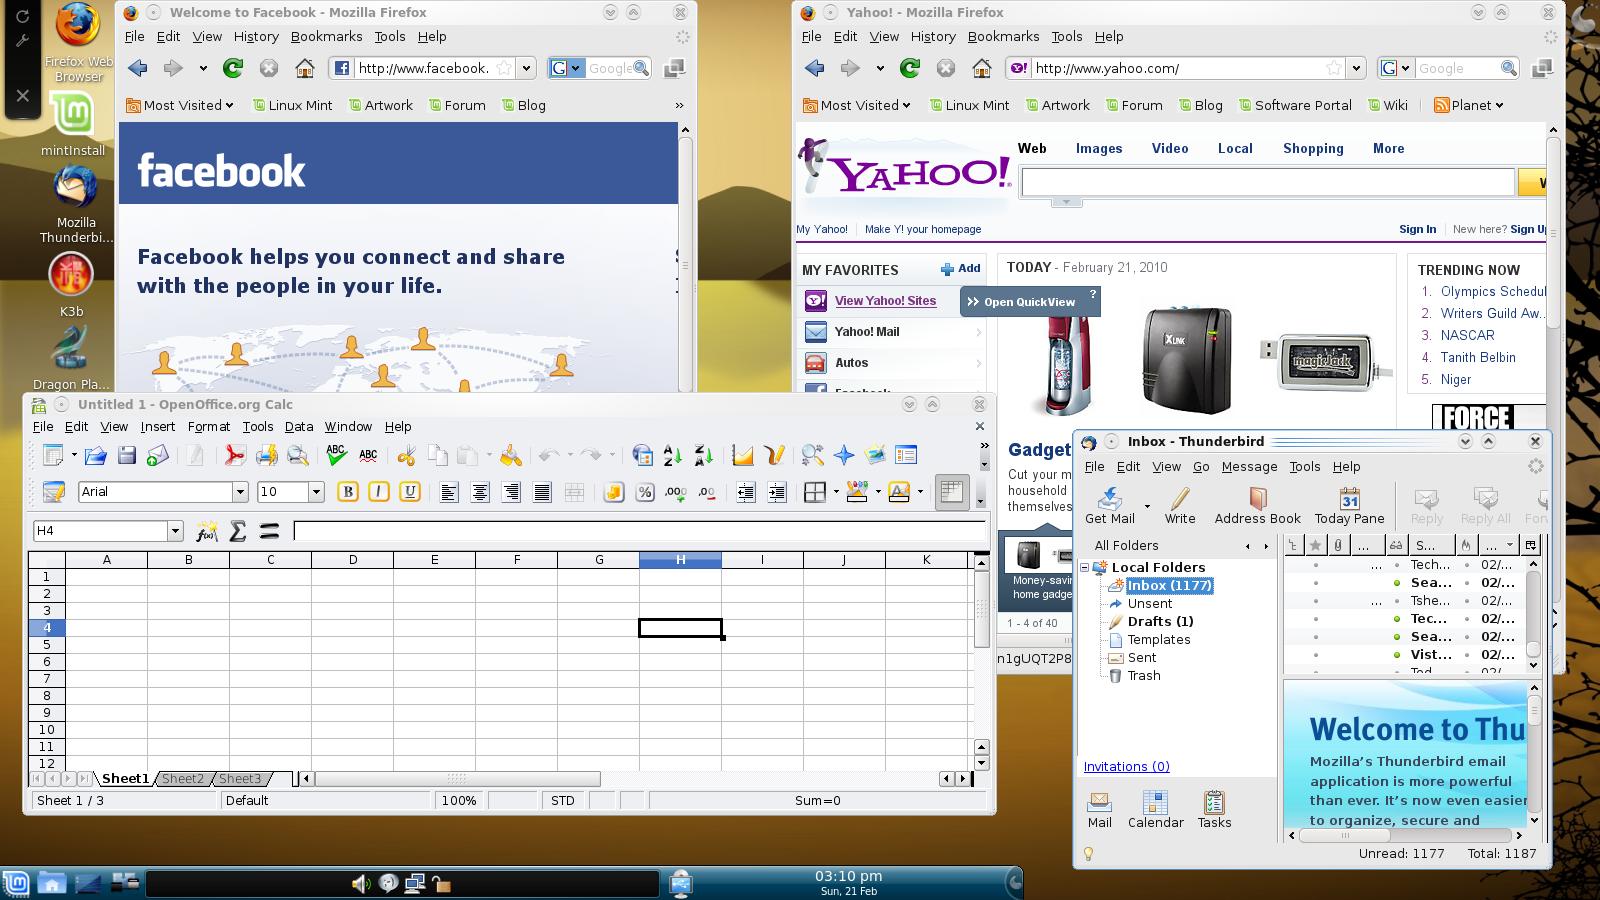Click the Sign In link on Yahoo

(1417, 229)
